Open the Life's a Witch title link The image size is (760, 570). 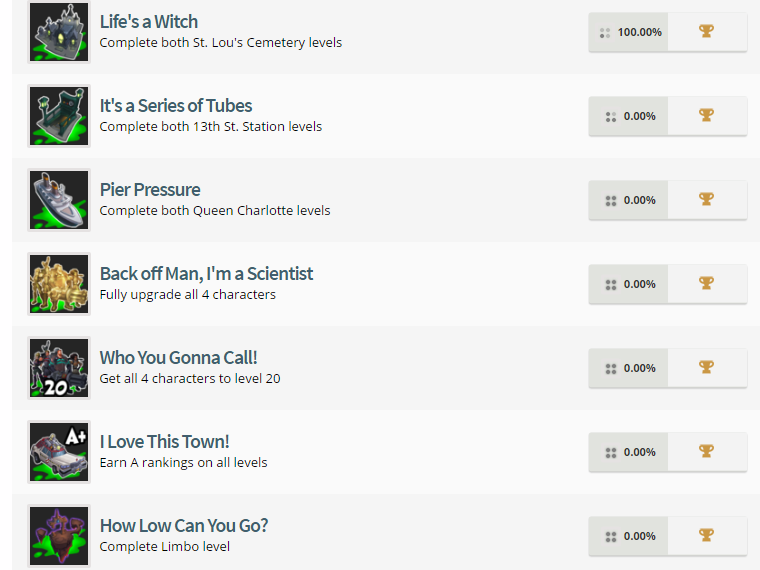149,22
